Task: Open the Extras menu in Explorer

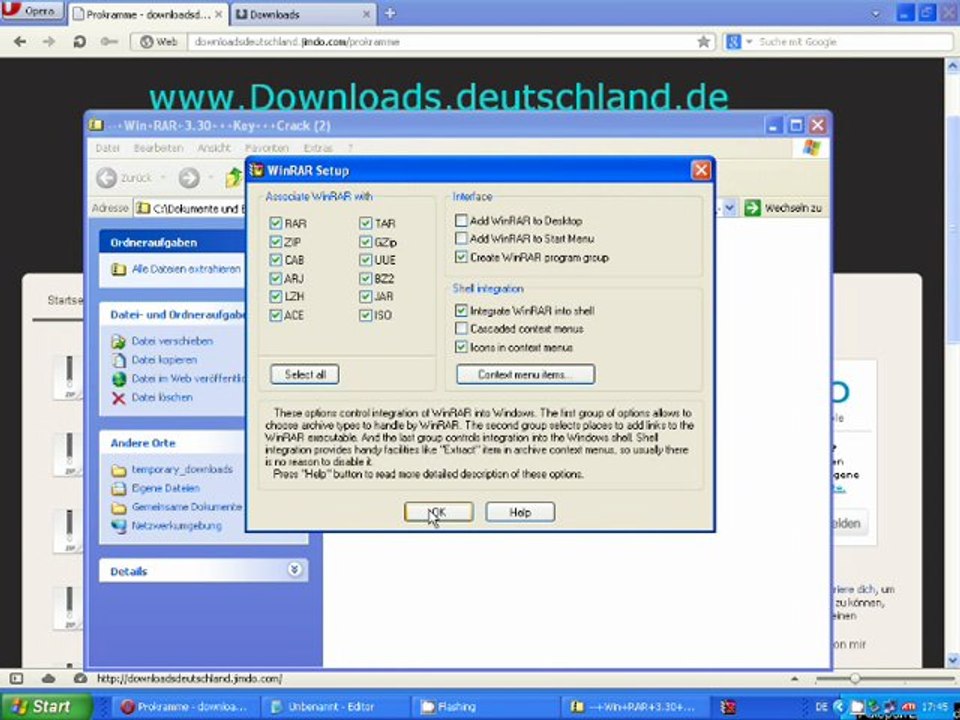Action: click(x=318, y=148)
